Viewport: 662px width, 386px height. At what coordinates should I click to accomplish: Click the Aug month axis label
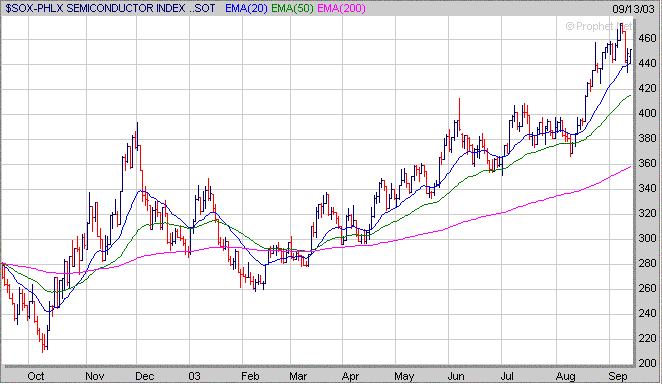coord(565,376)
